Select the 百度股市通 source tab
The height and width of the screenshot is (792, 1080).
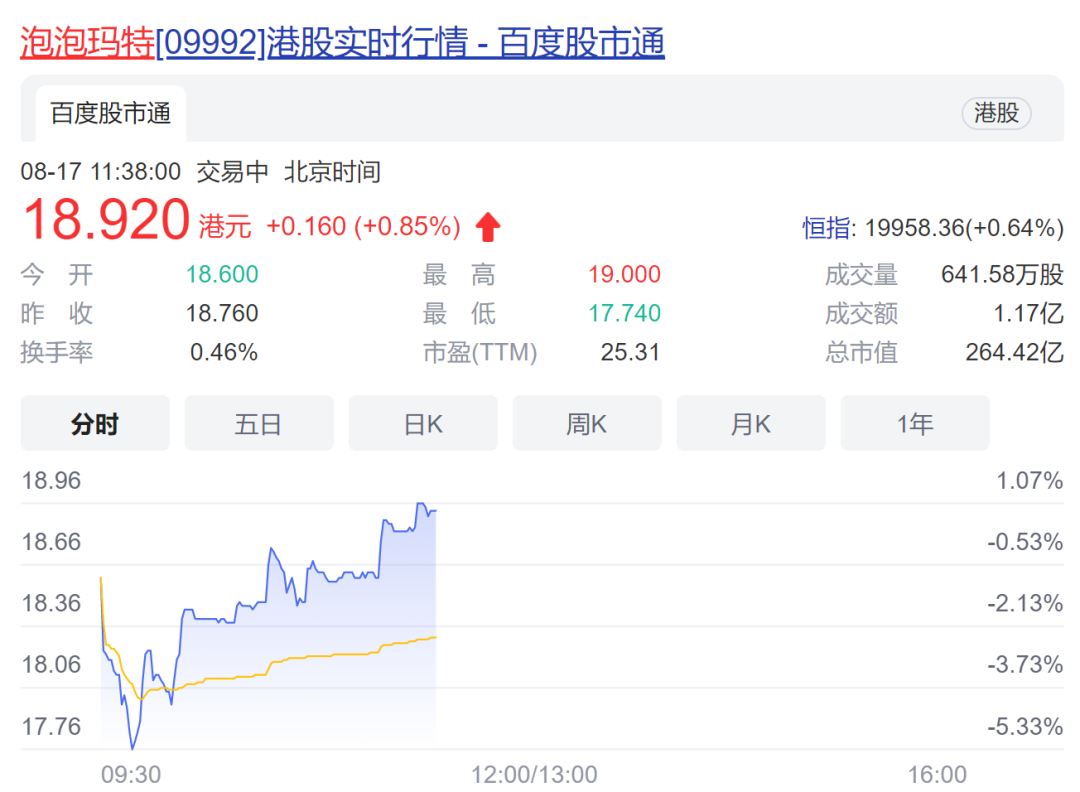111,114
